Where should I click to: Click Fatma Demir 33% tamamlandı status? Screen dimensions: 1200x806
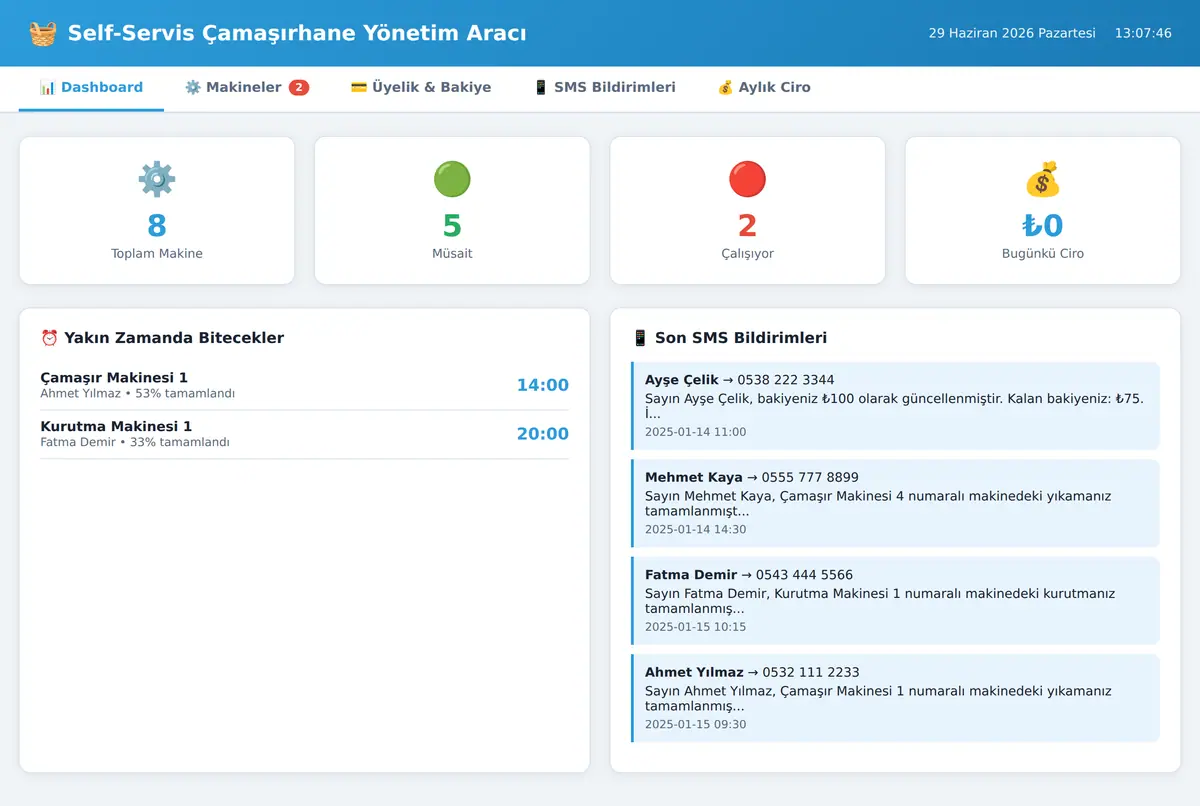(135, 442)
